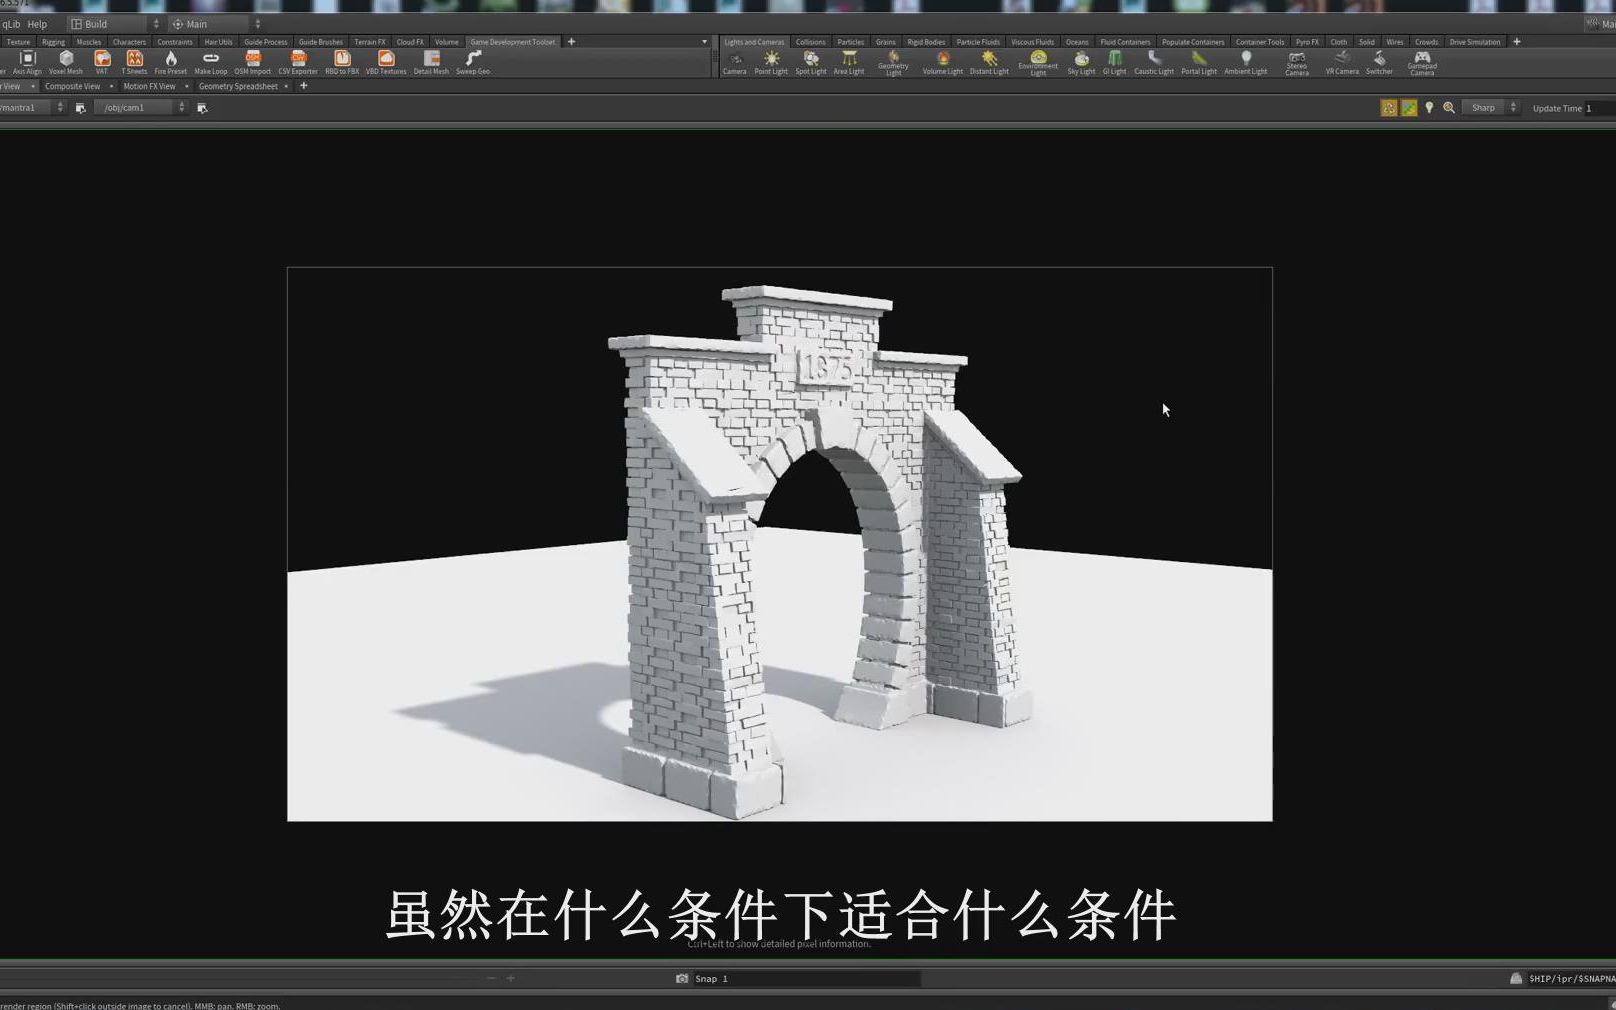Open the qLib menu
This screenshot has width=1616, height=1010.
(11, 24)
